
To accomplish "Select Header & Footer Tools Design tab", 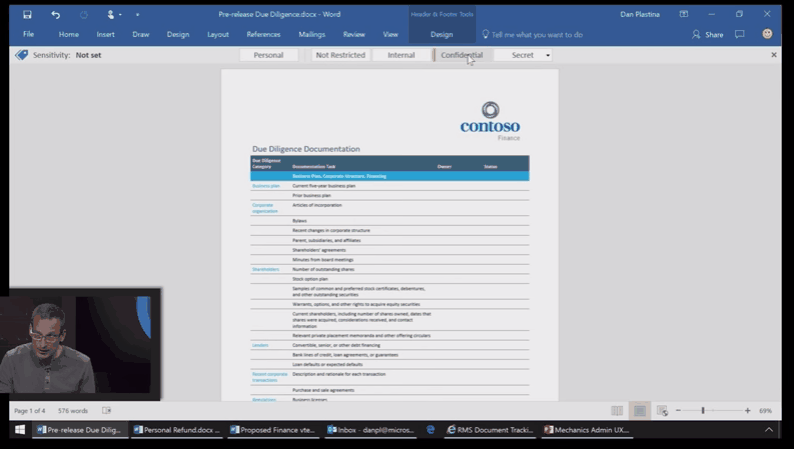I will click(442, 34).
